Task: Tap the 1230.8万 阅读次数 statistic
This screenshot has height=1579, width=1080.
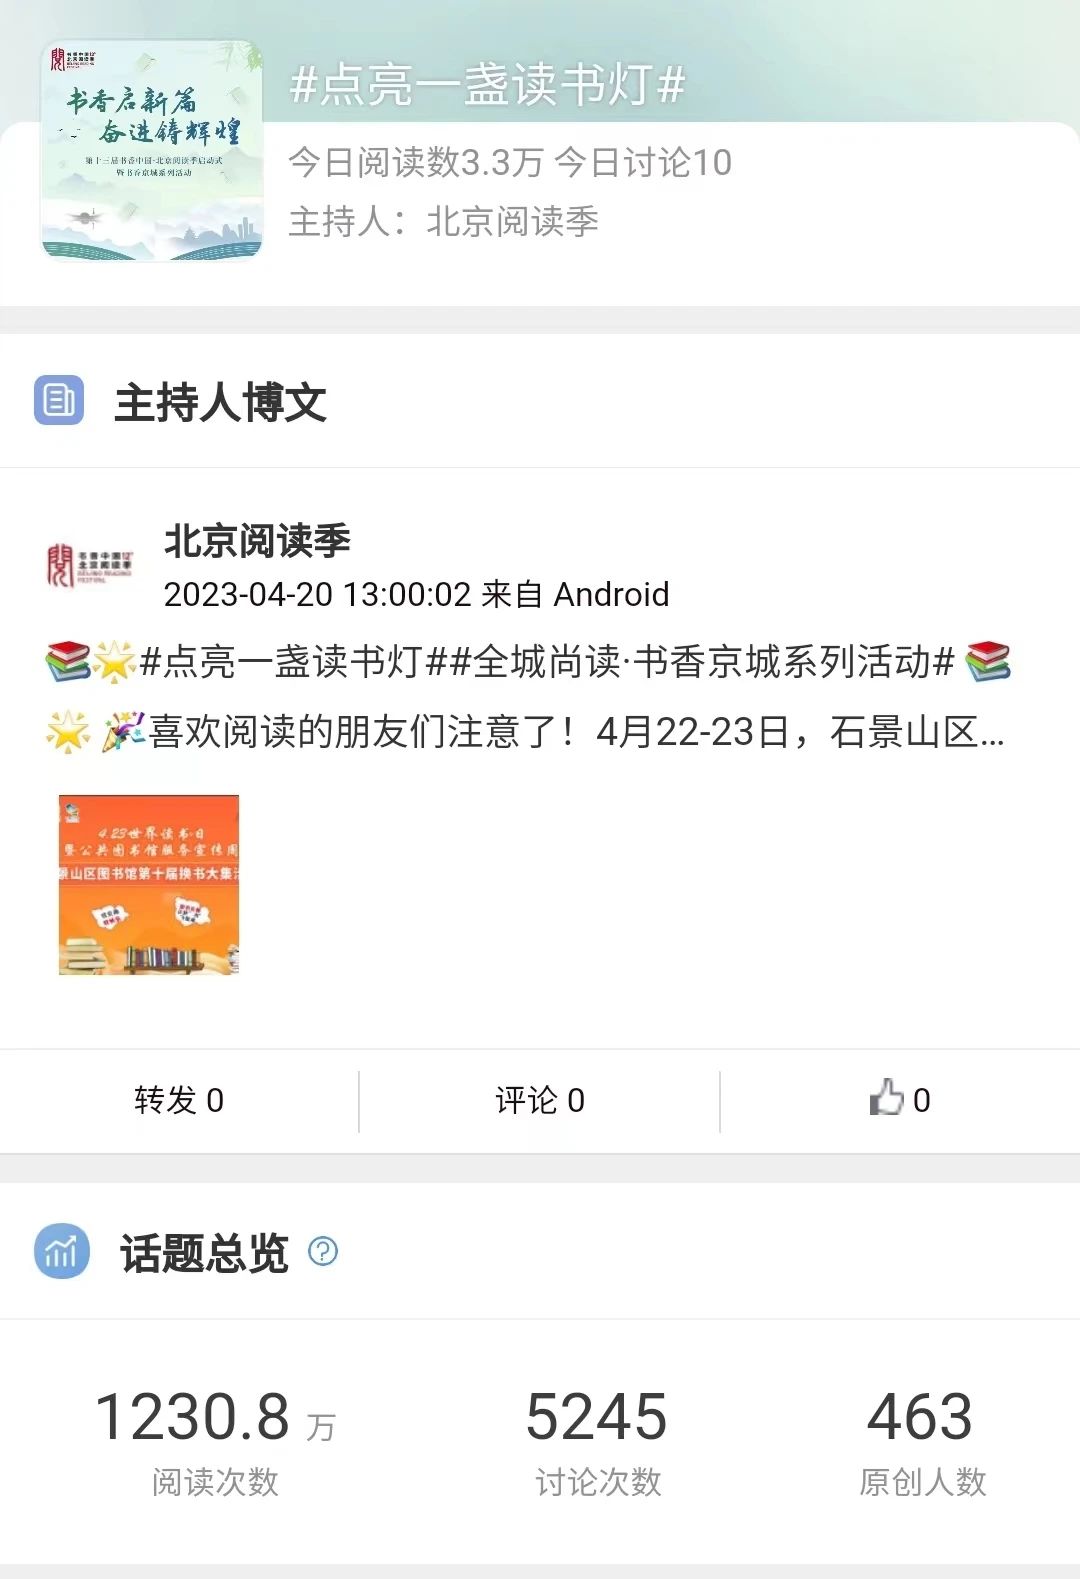Action: [215, 1440]
